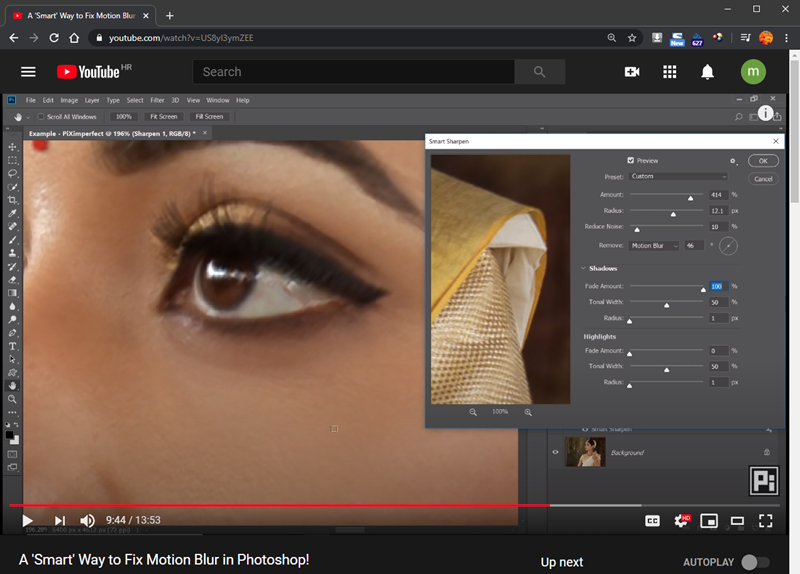
Task: Click the YouTube create video camera icon
Action: coord(632,72)
